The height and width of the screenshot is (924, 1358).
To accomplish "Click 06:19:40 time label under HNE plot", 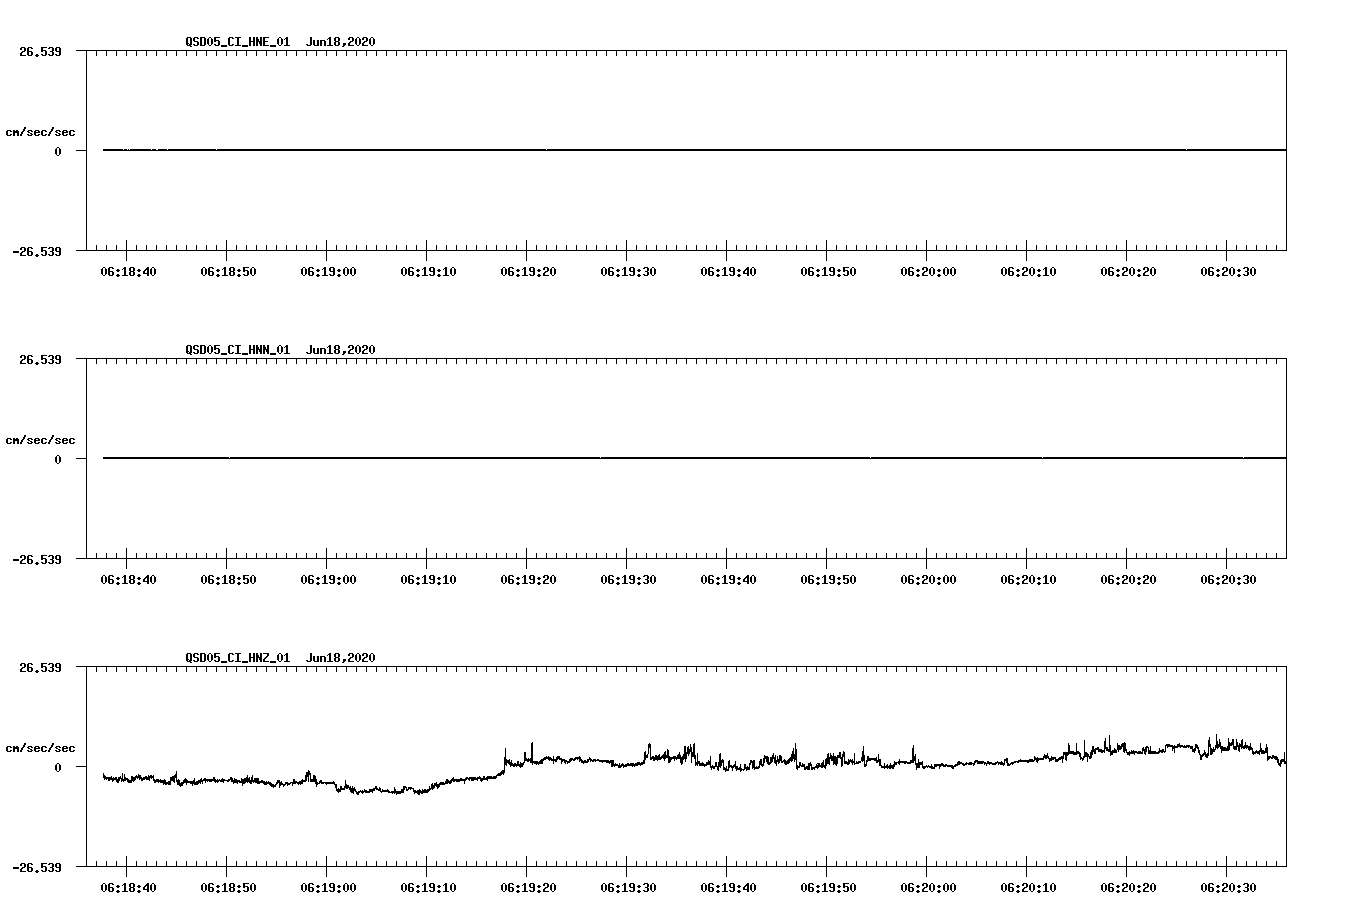I will pos(728,272).
